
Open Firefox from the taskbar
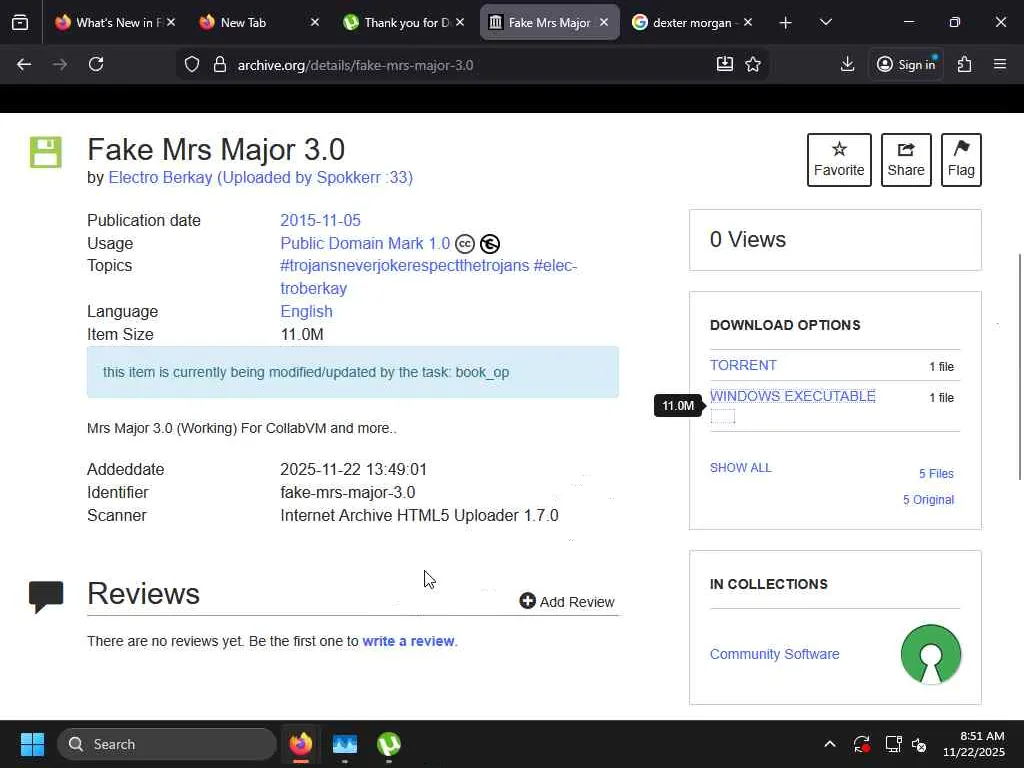click(301, 744)
